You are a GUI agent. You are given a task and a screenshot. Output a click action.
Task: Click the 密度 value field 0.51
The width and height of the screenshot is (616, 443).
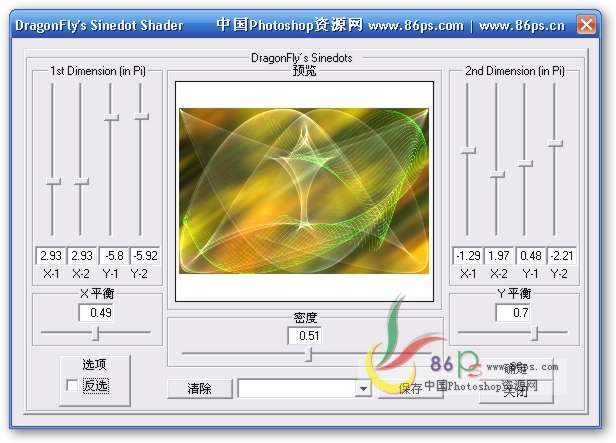[305, 335]
